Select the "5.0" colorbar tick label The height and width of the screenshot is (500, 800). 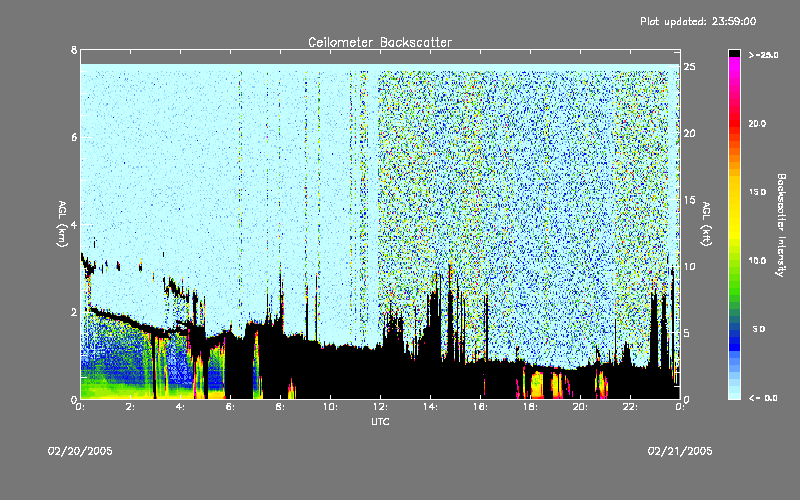click(x=759, y=329)
